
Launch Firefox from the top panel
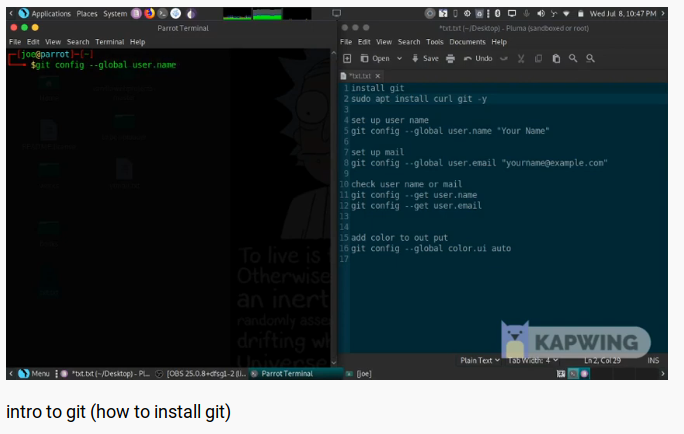[150, 14]
